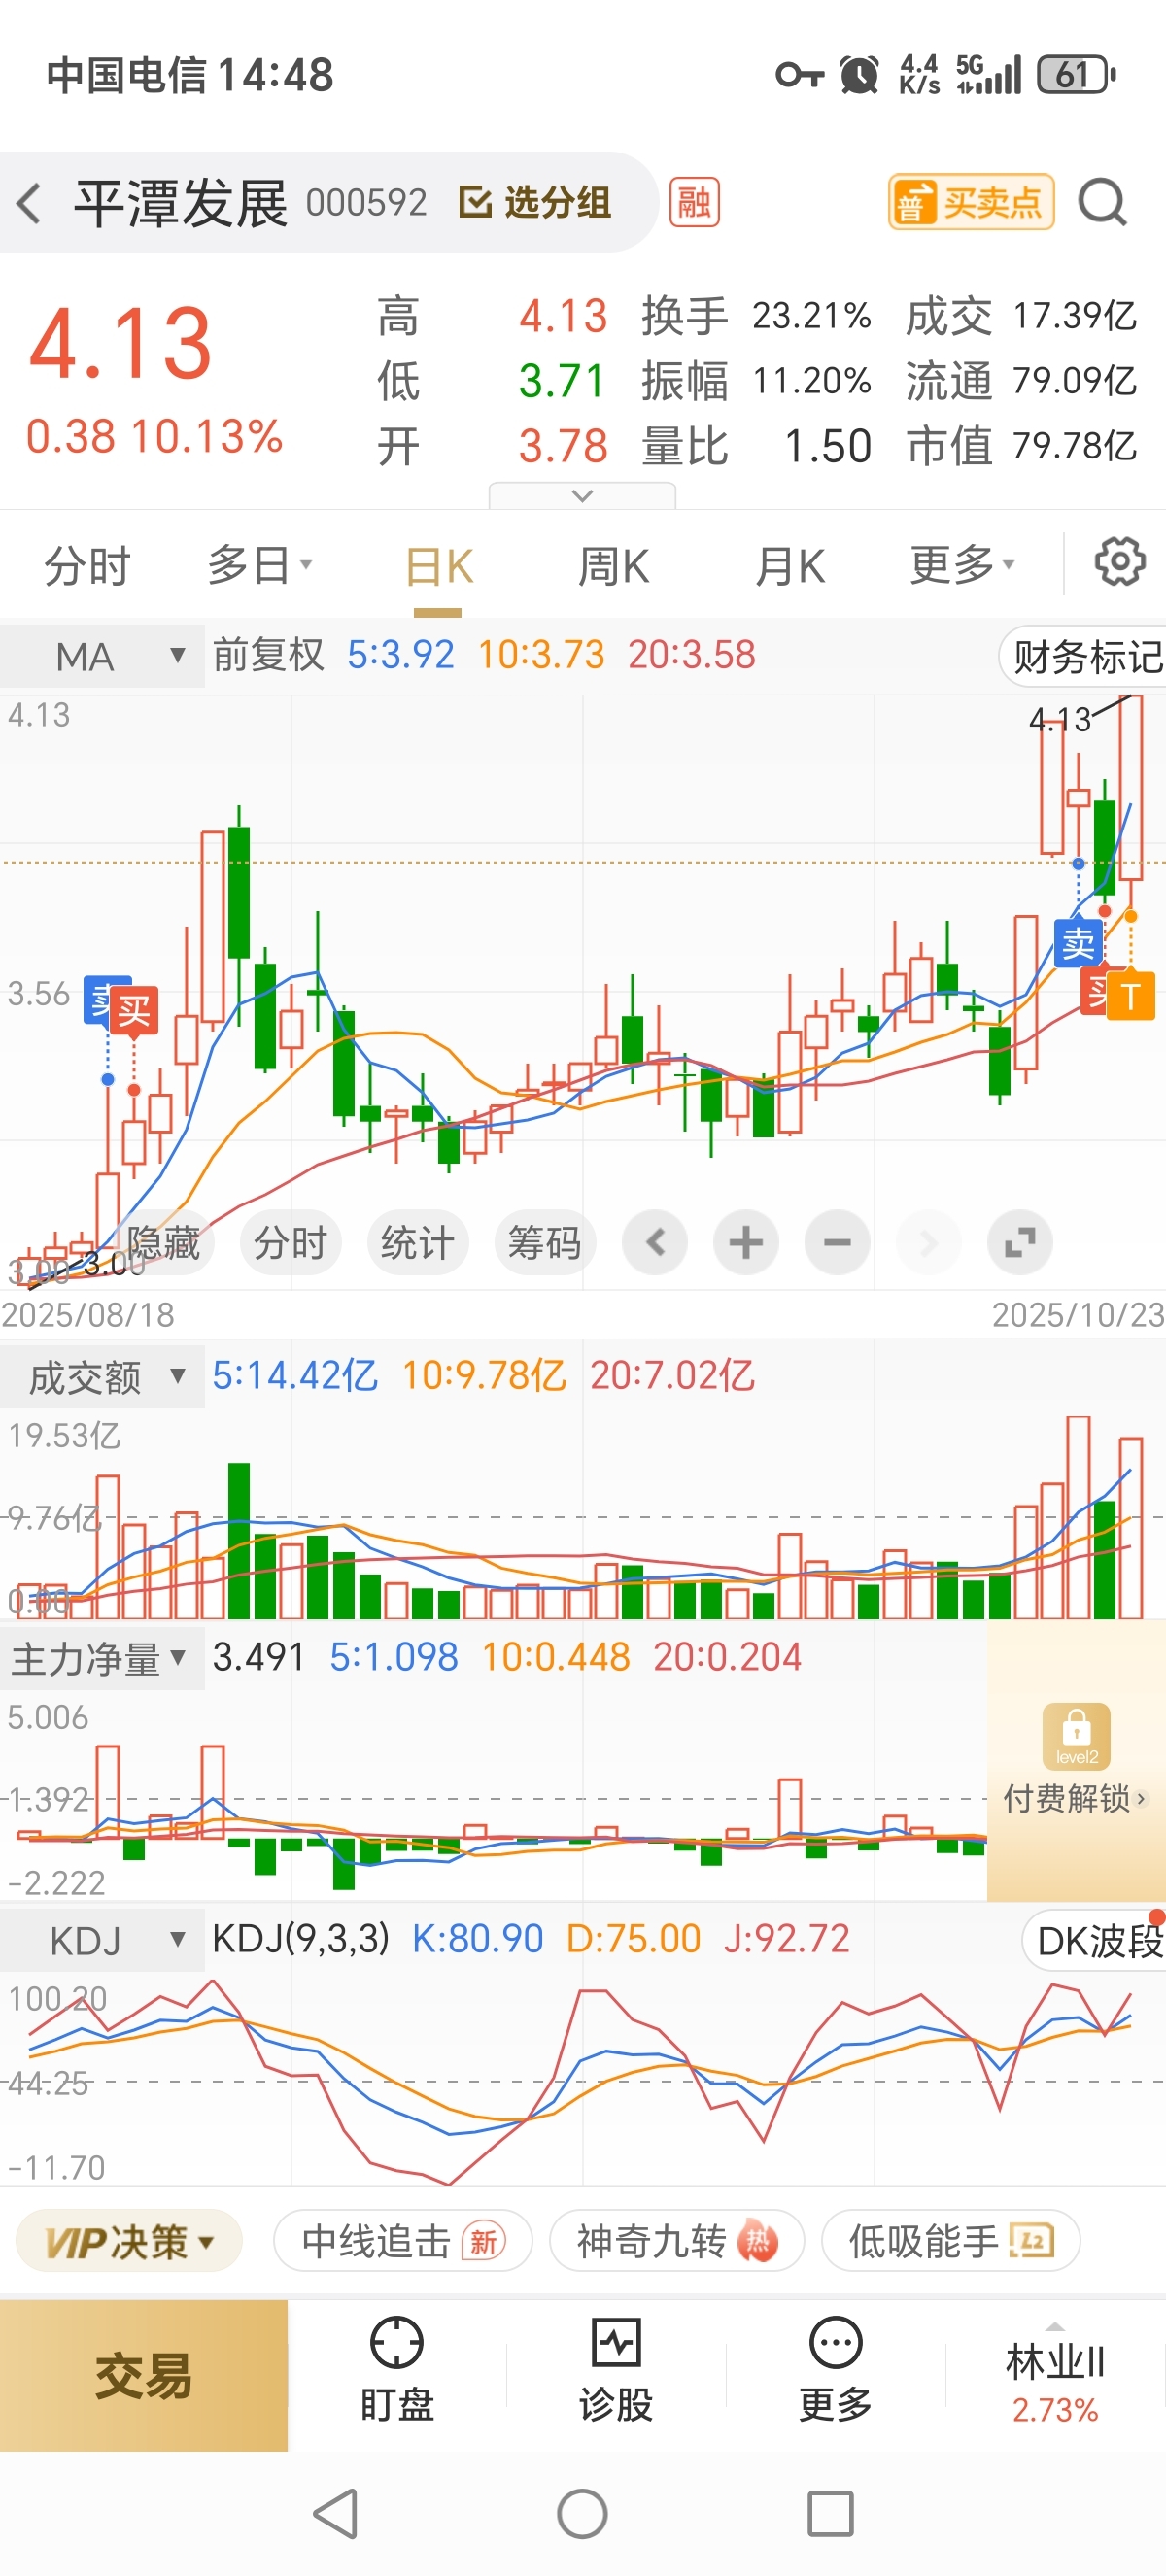Tap the level2 lock icon
The width and height of the screenshot is (1166, 2576).
click(1076, 1735)
